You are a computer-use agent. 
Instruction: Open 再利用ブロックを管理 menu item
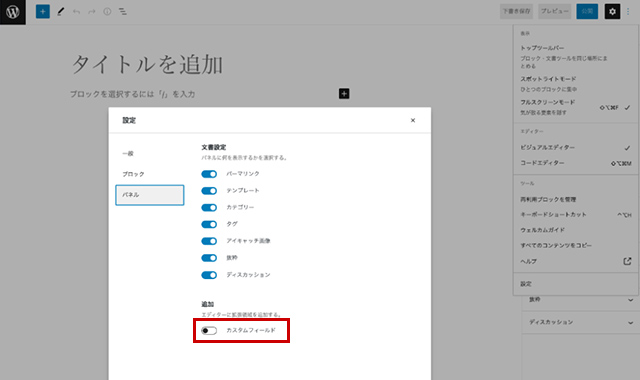point(576,199)
